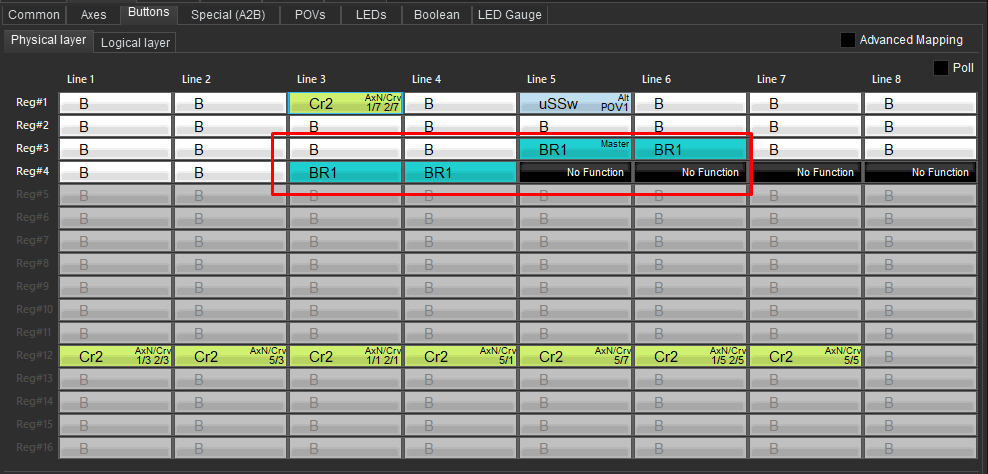Screen dimensions: 988x474
Task: Click B cell at Reg#1 Line 6
Action: point(691,103)
